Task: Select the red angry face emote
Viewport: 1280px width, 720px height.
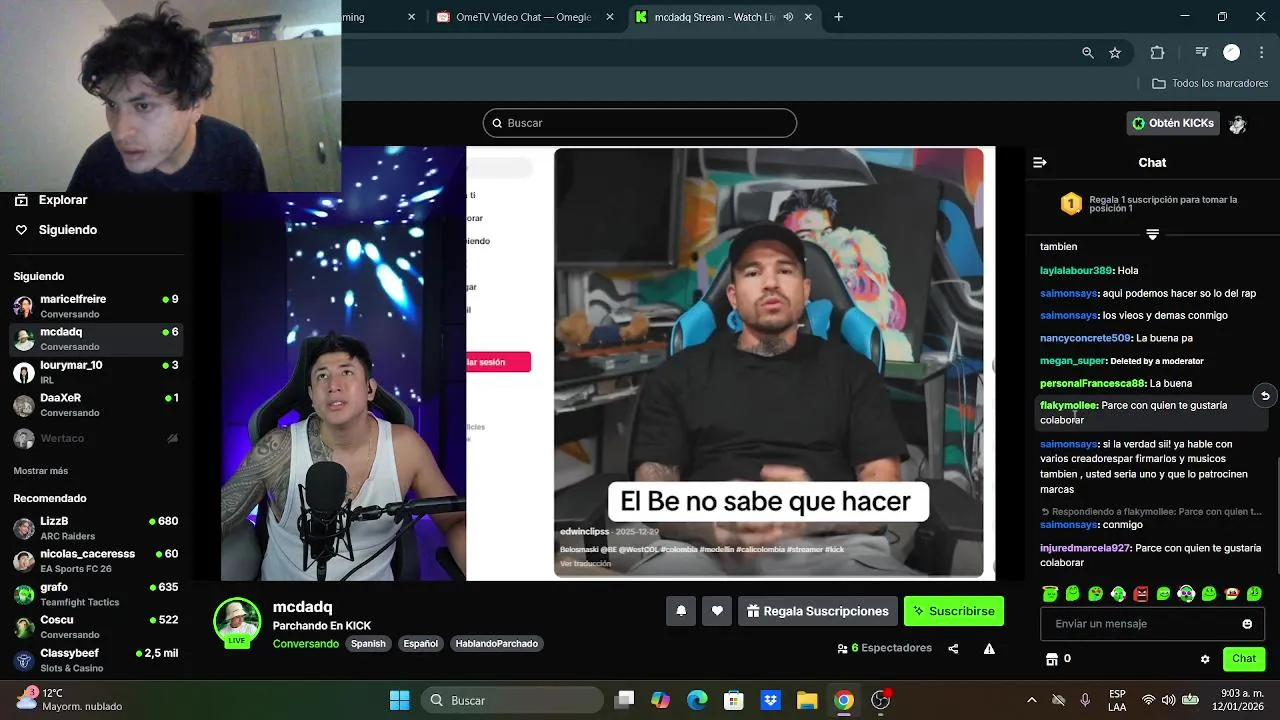Action: (x=1141, y=594)
